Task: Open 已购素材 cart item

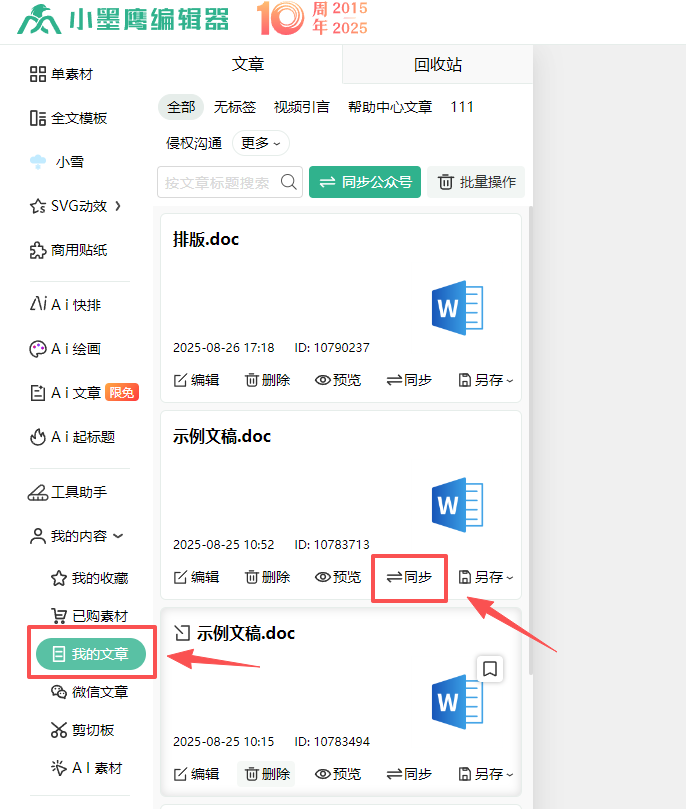Action: click(89, 616)
